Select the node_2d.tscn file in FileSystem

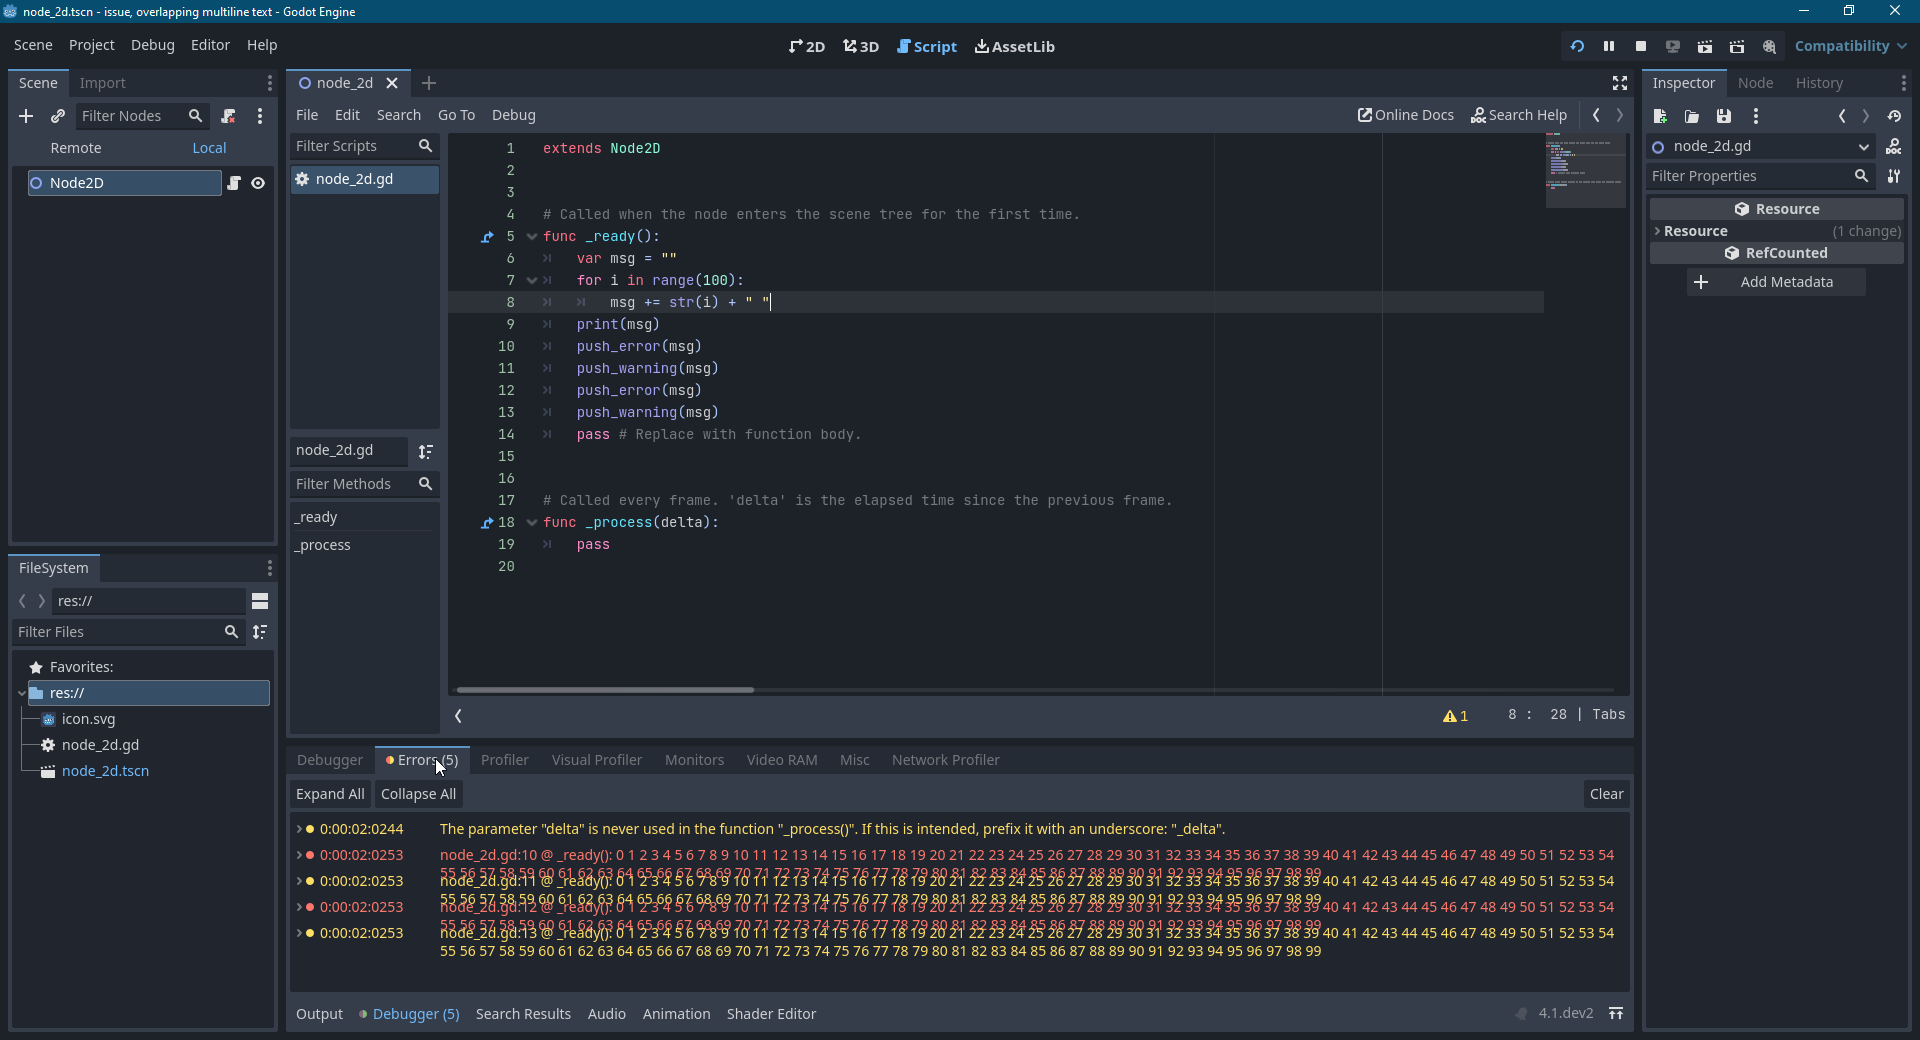coord(105,770)
